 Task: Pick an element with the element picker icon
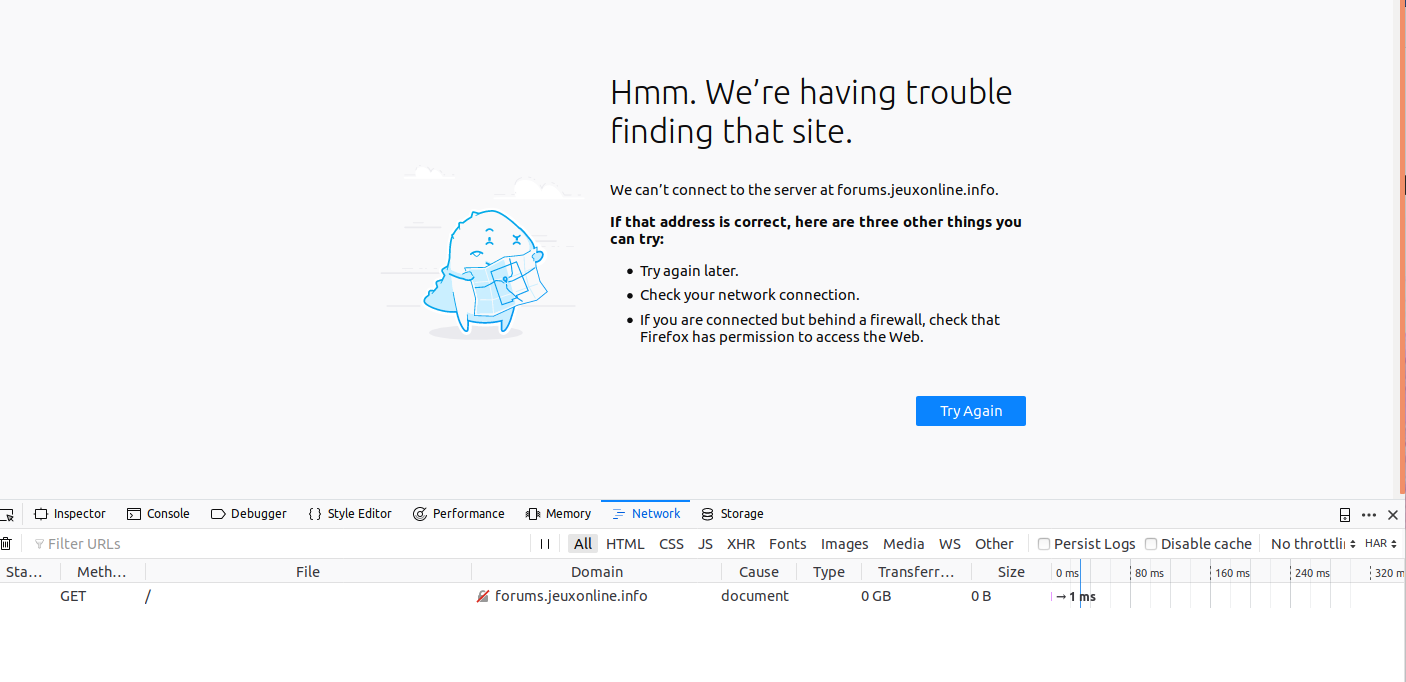tap(7, 515)
